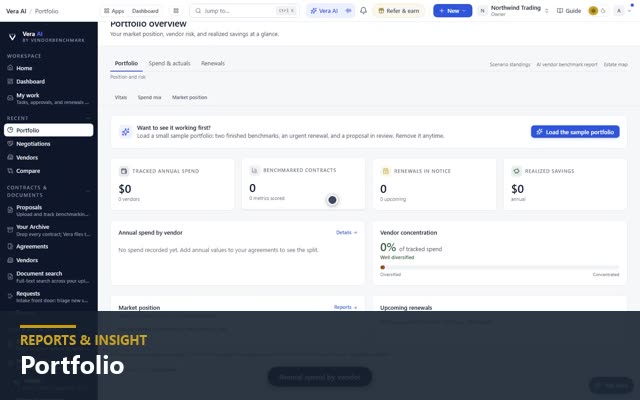Select the Spend mix sub-tab
This screenshot has width=640, height=400.
point(149,98)
